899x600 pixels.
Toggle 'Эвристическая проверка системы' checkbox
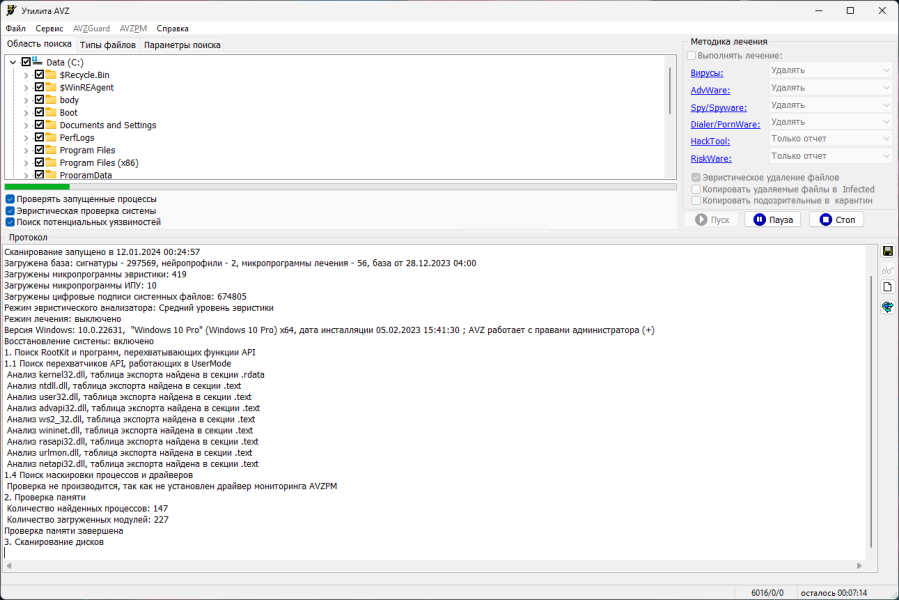[10, 211]
